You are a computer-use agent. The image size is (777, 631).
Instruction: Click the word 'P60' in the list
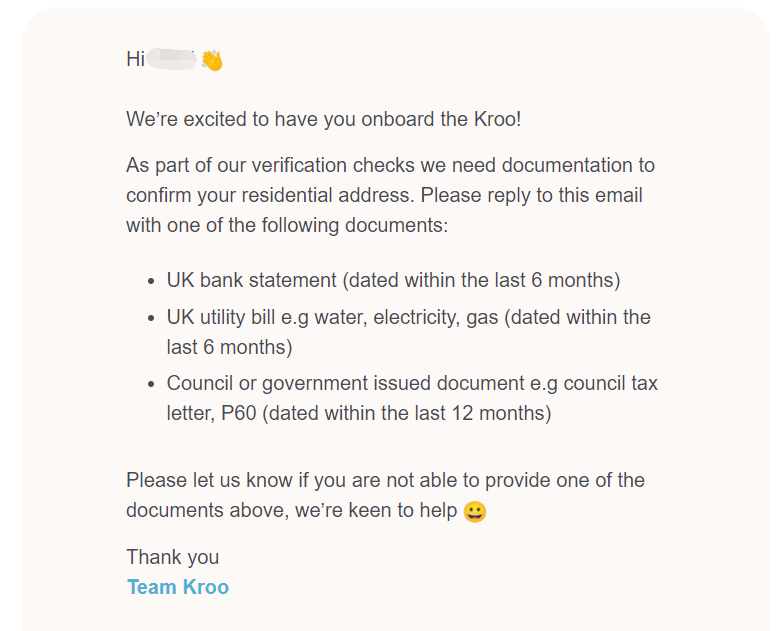[x=238, y=413]
